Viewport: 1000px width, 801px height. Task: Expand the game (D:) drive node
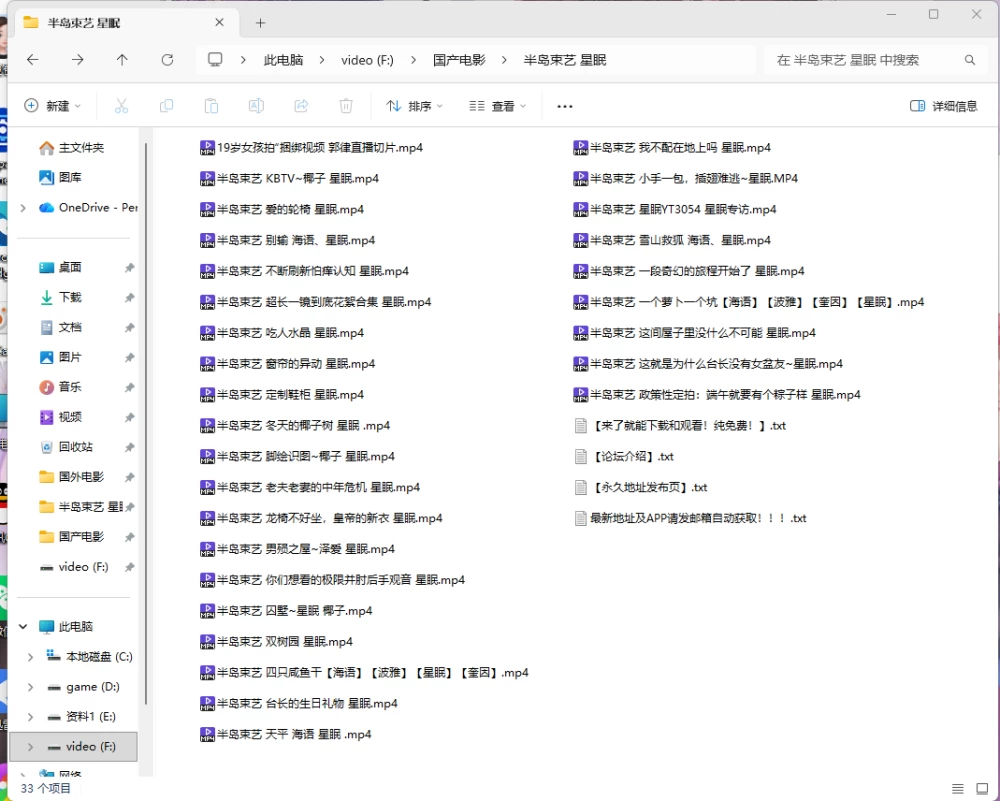[x=30, y=687]
